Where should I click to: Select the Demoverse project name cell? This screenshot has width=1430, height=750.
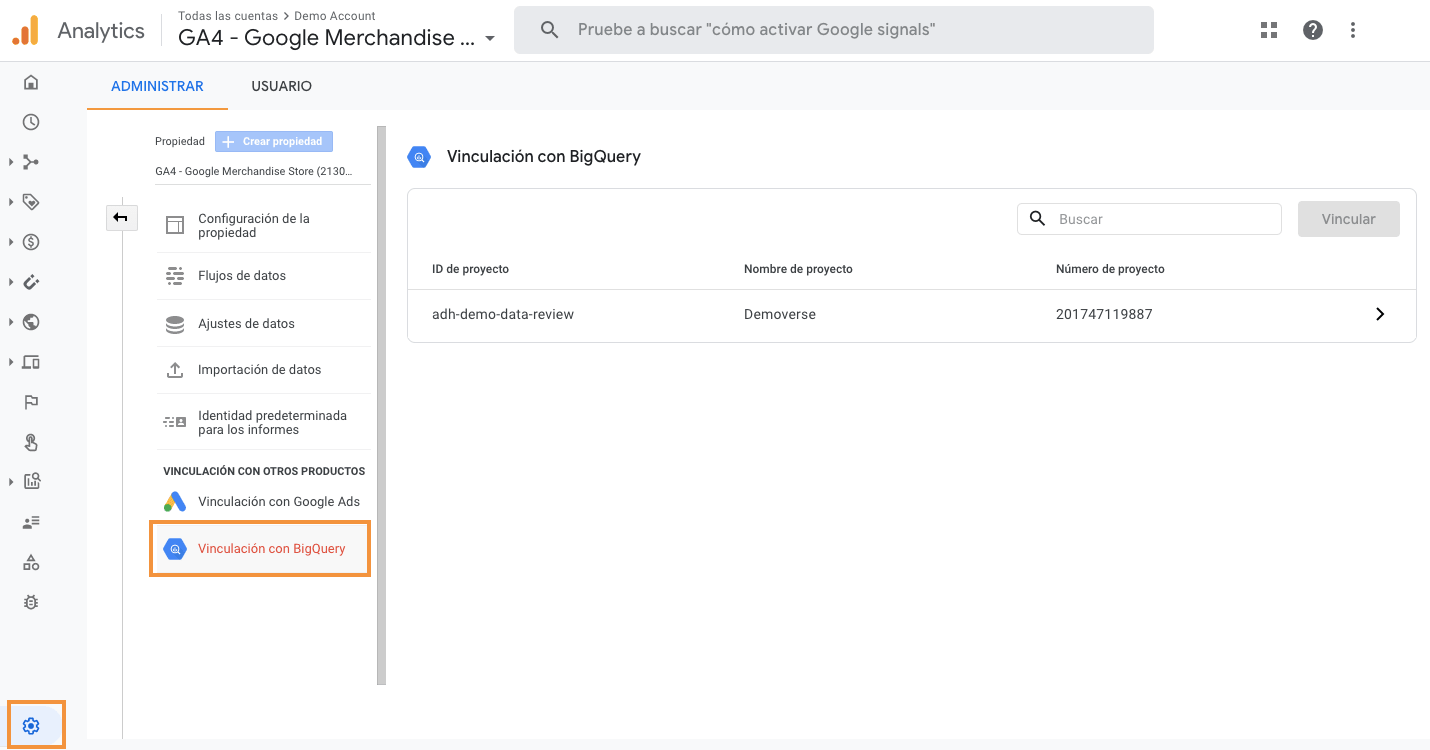click(780, 314)
